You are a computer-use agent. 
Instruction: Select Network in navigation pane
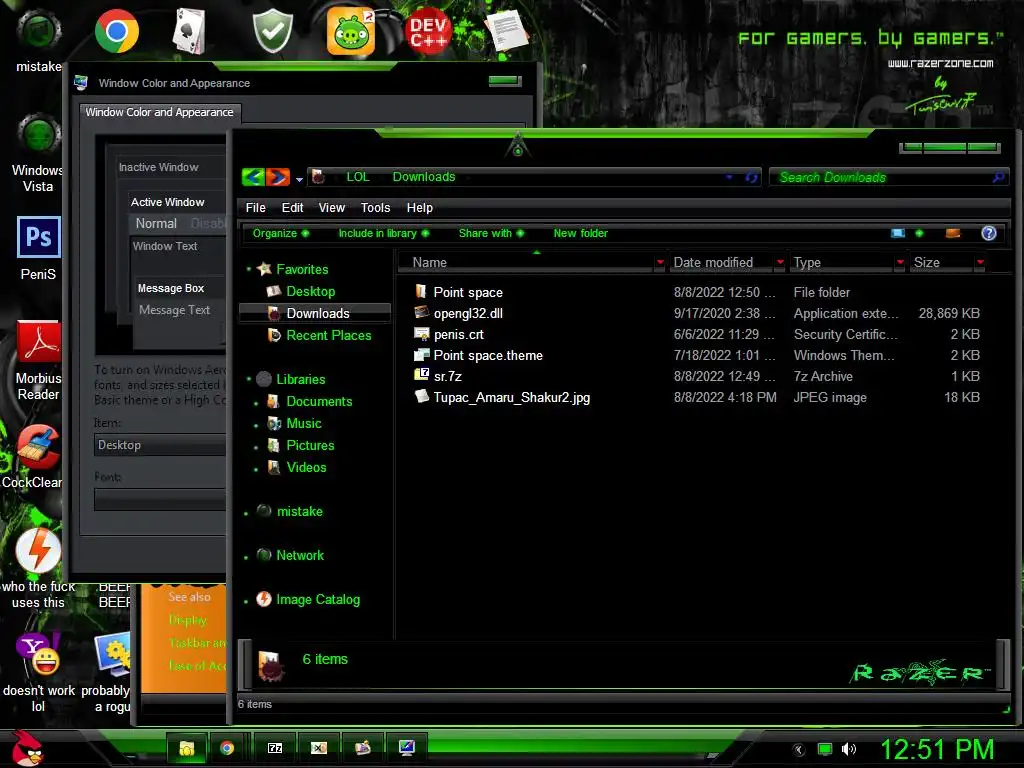300,555
